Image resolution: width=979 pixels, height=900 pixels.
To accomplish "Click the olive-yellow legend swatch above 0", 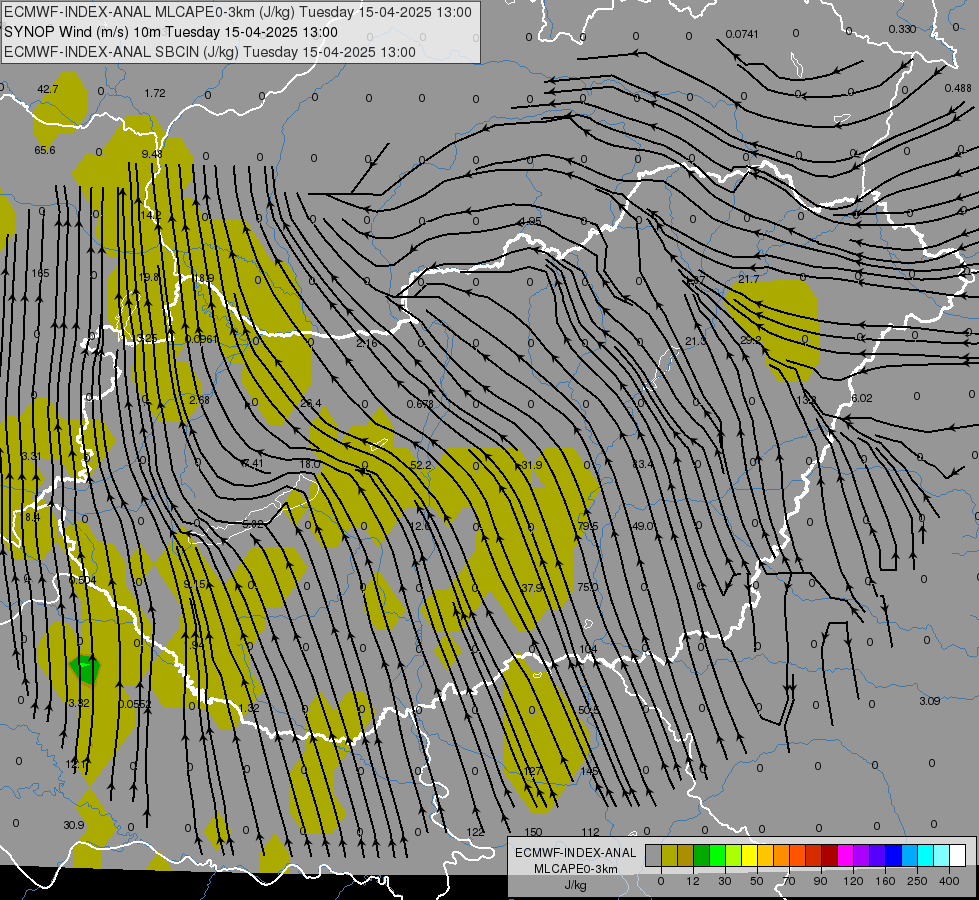I will click(x=670, y=855).
